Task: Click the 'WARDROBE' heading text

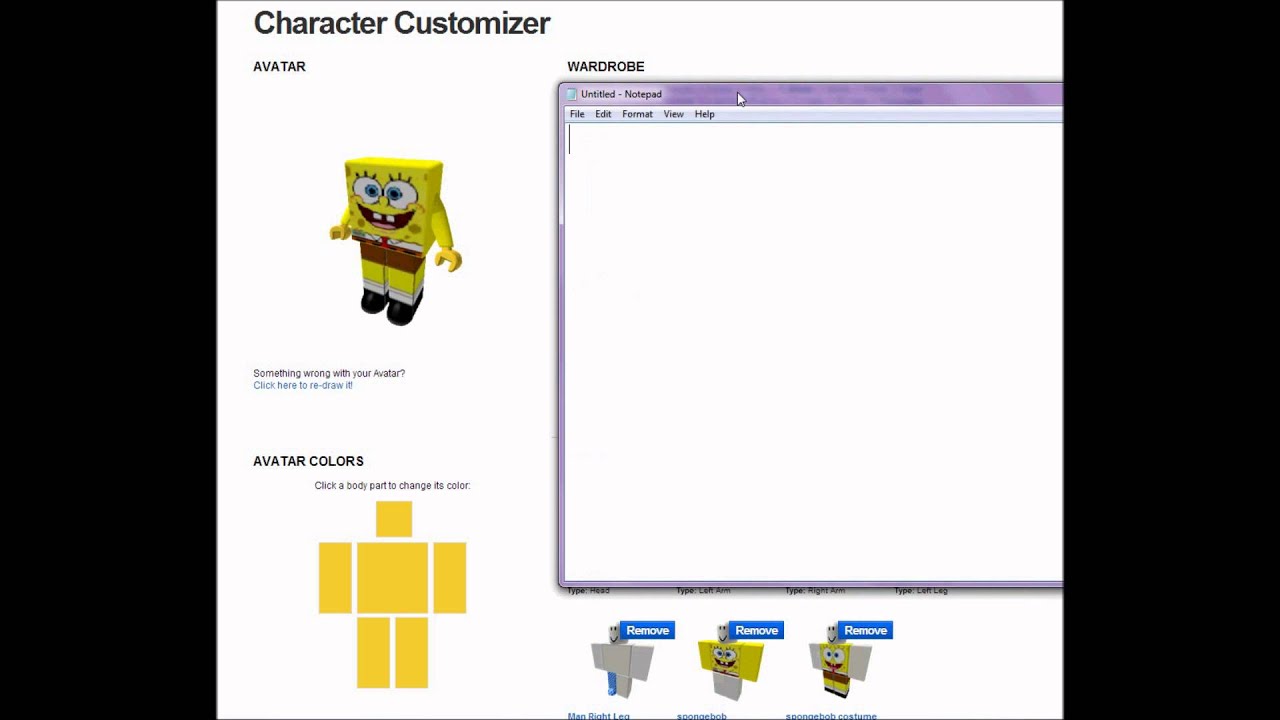Action: tap(606, 67)
